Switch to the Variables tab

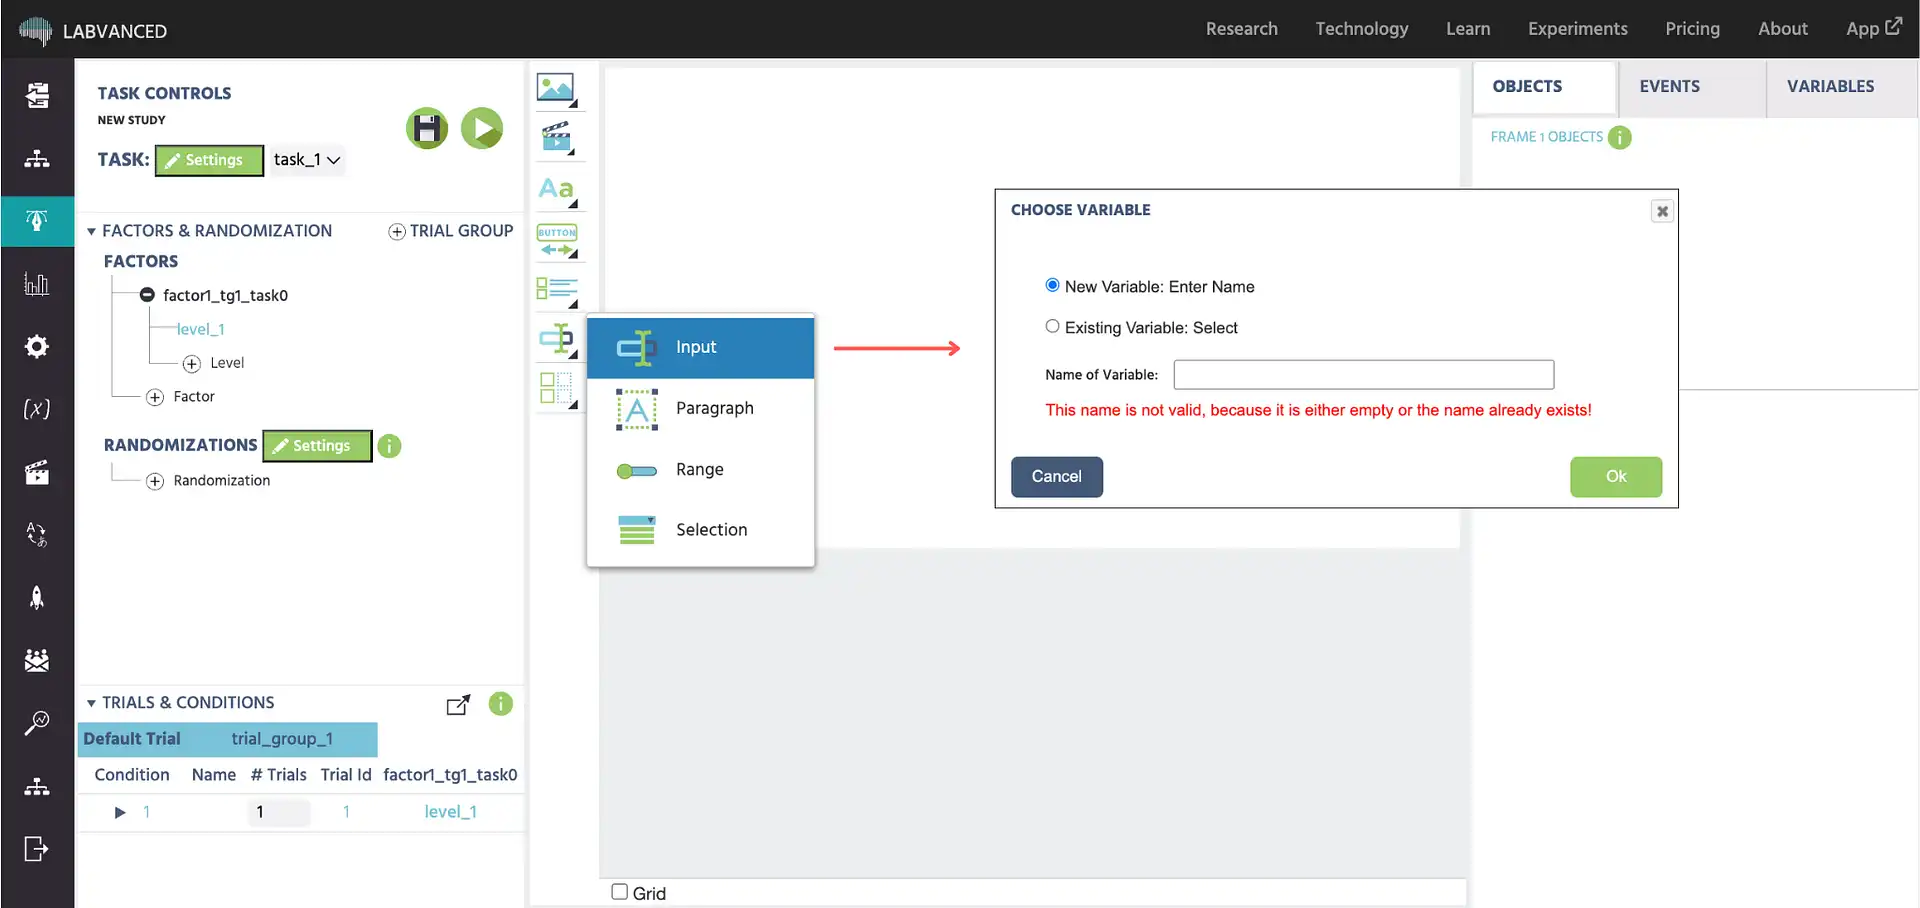1842,88
